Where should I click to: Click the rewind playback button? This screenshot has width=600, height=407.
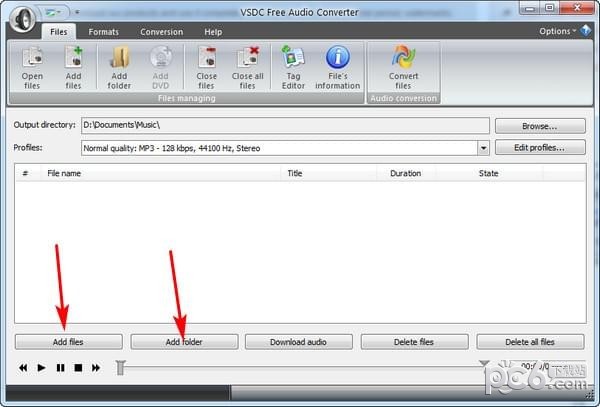23,368
